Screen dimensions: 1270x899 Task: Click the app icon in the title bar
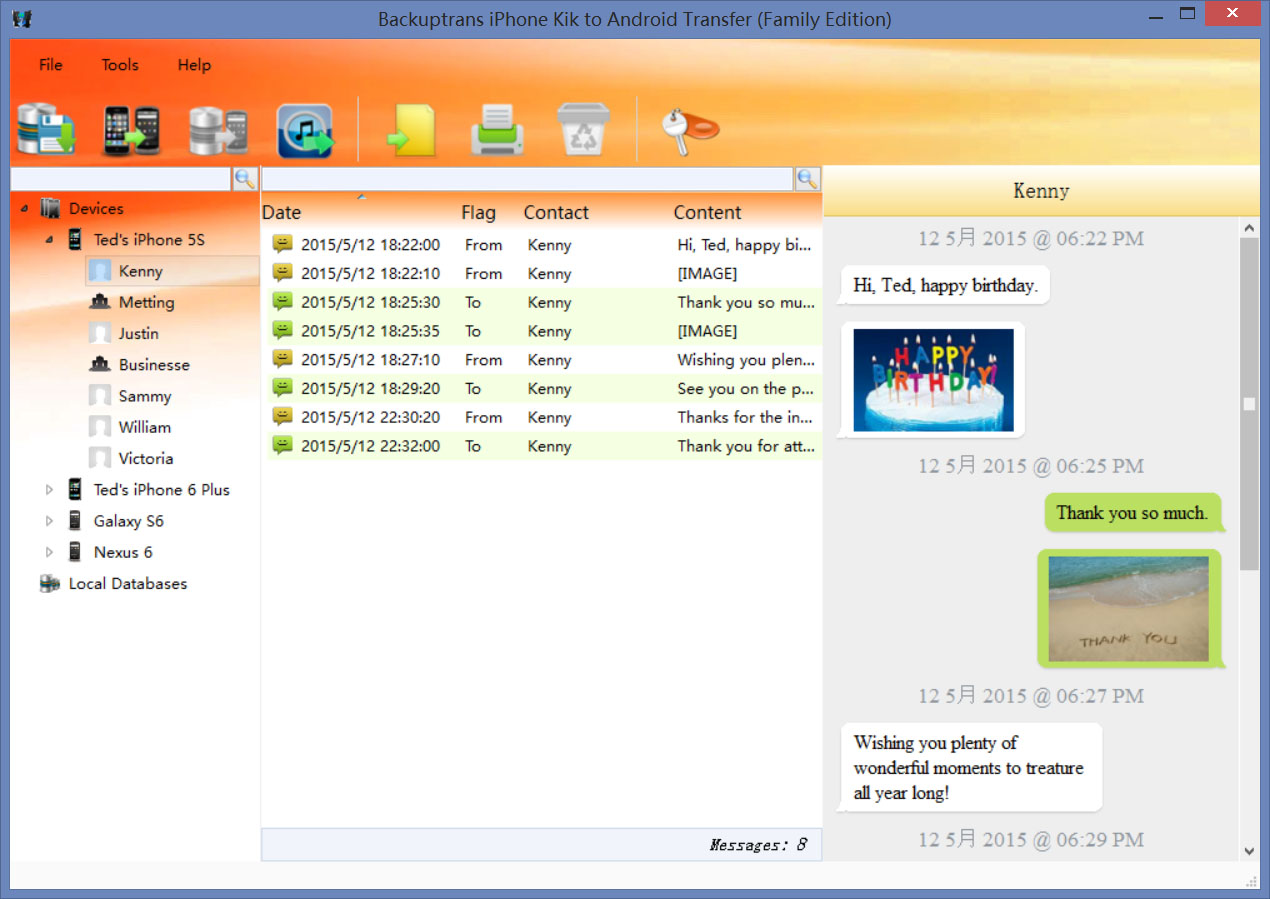pyautogui.click(x=21, y=18)
